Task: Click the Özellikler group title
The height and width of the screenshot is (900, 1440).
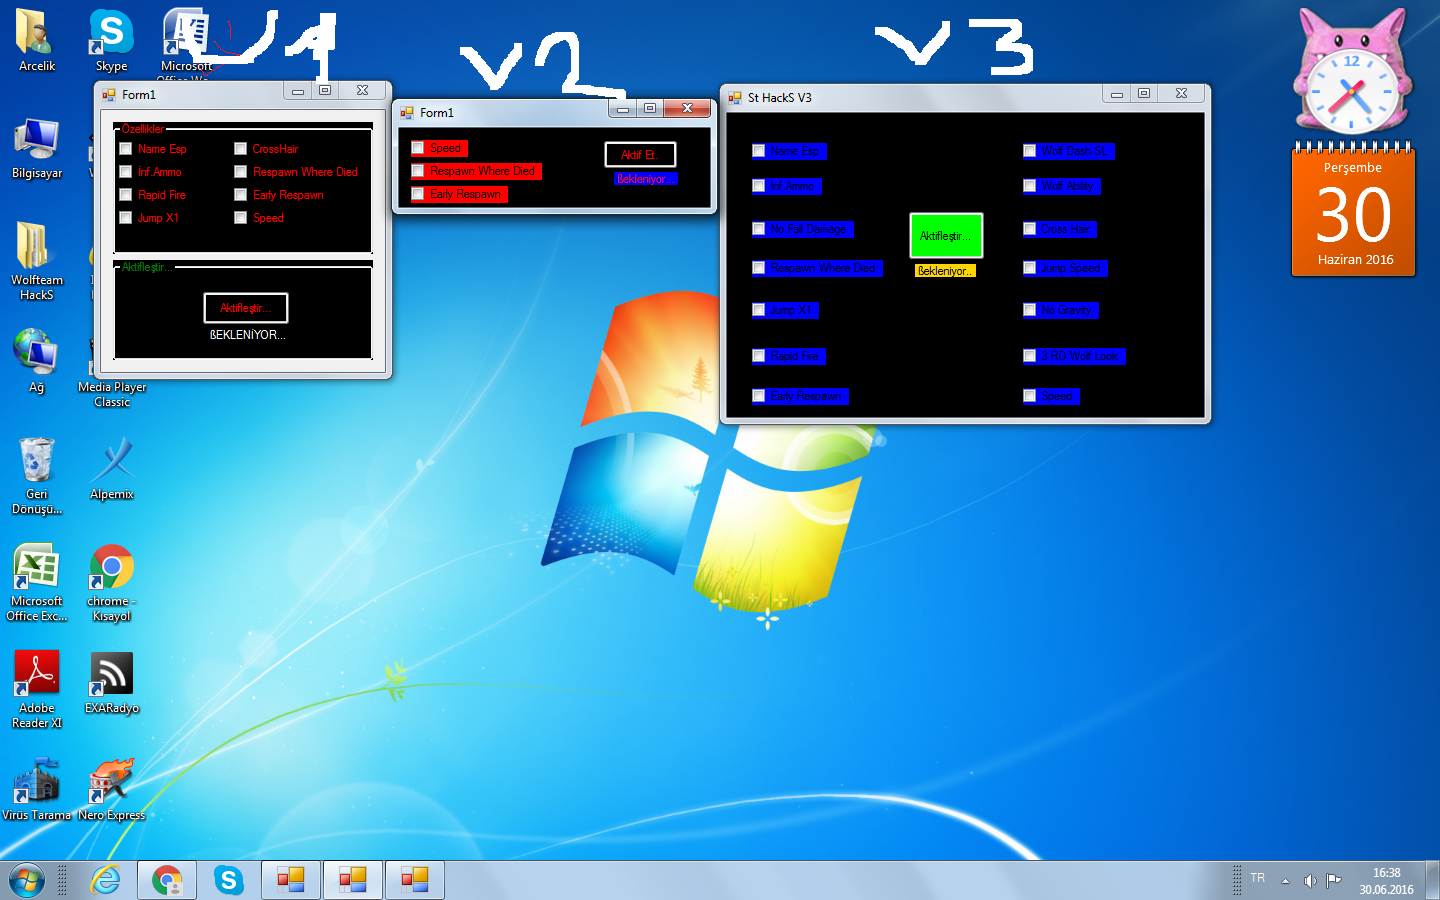Action: click(142, 129)
